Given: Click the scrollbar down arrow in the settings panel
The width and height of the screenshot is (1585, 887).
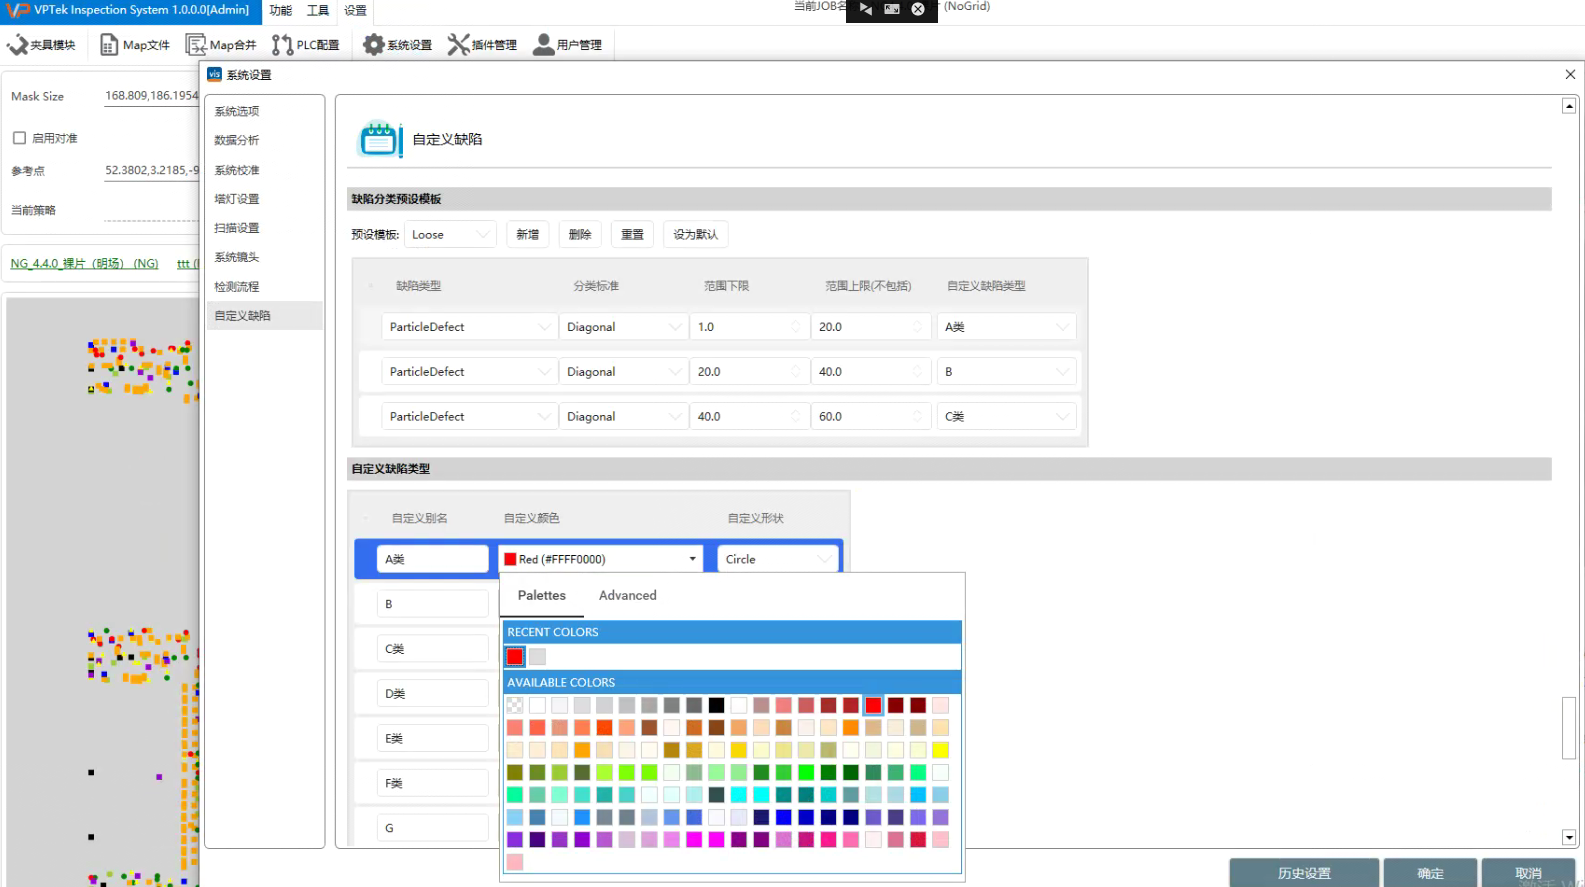Looking at the screenshot, I should pyautogui.click(x=1569, y=837).
